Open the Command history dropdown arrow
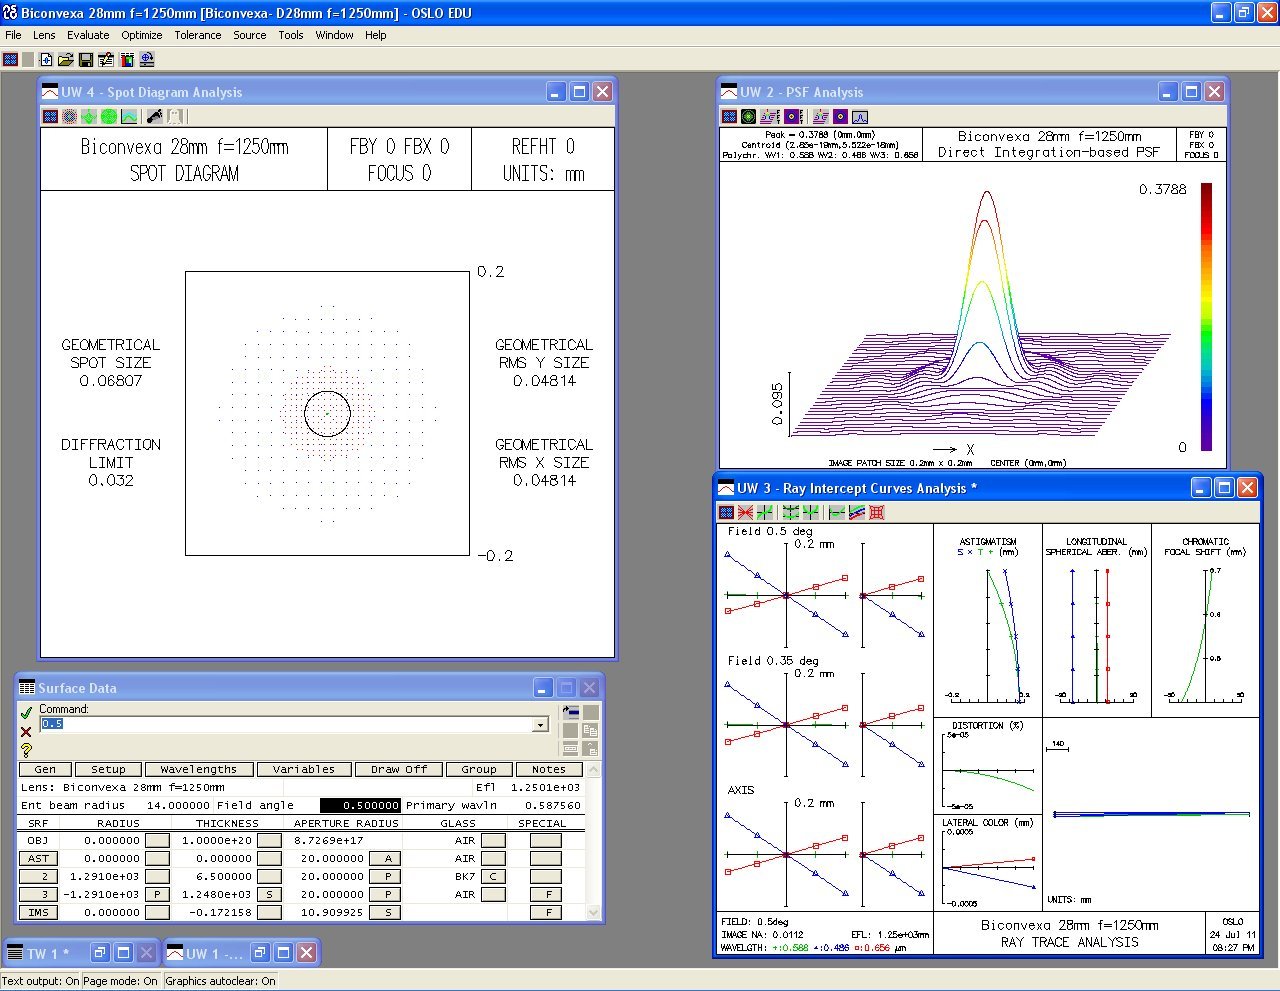 (541, 724)
